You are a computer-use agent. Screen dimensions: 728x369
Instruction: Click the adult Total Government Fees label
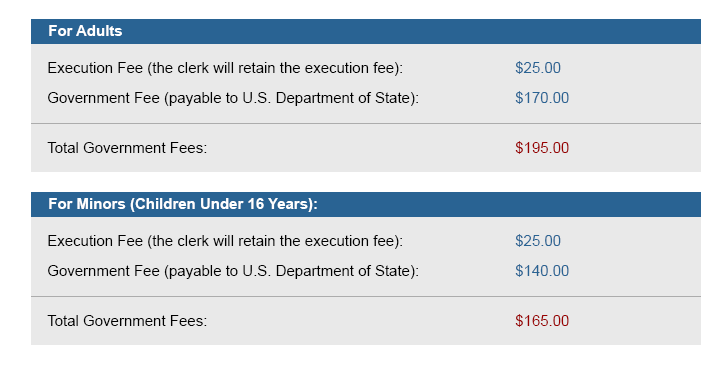(x=127, y=148)
